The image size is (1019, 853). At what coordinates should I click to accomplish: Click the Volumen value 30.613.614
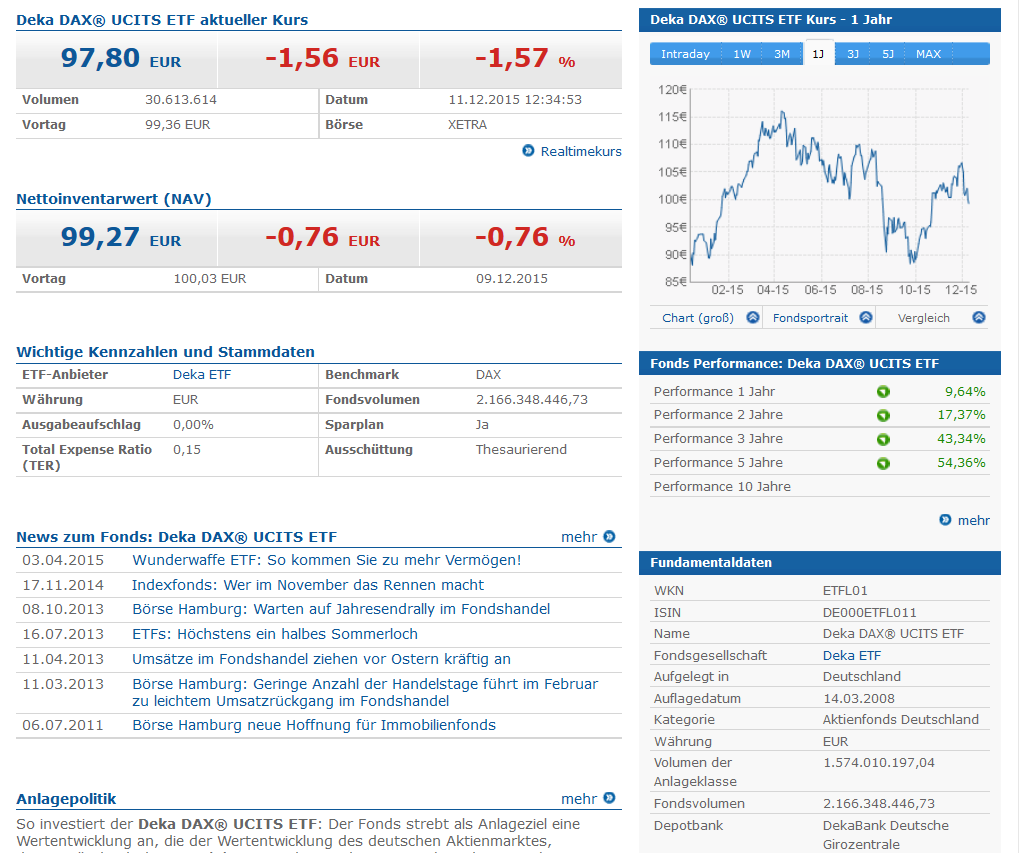pos(181,99)
